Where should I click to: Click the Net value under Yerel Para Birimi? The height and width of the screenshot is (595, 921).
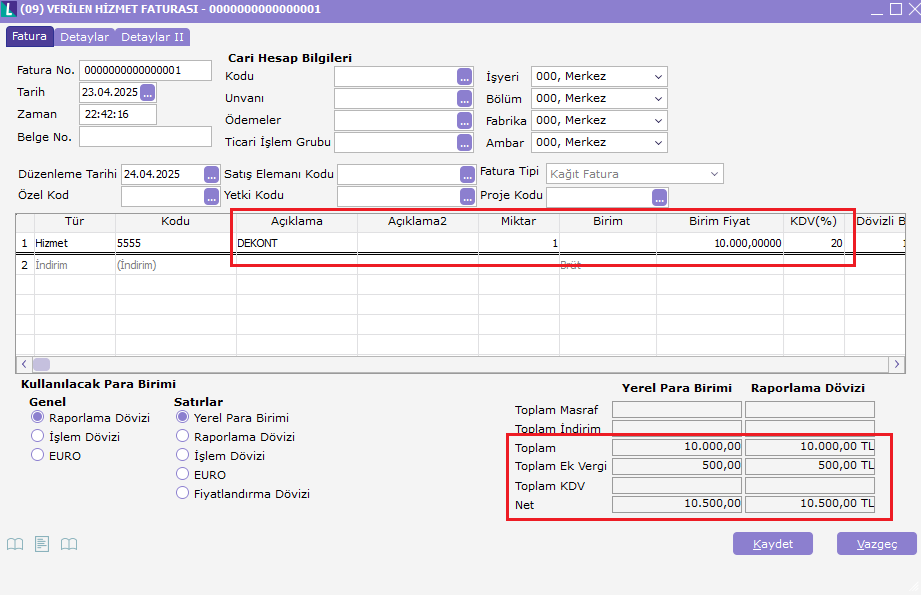677,504
